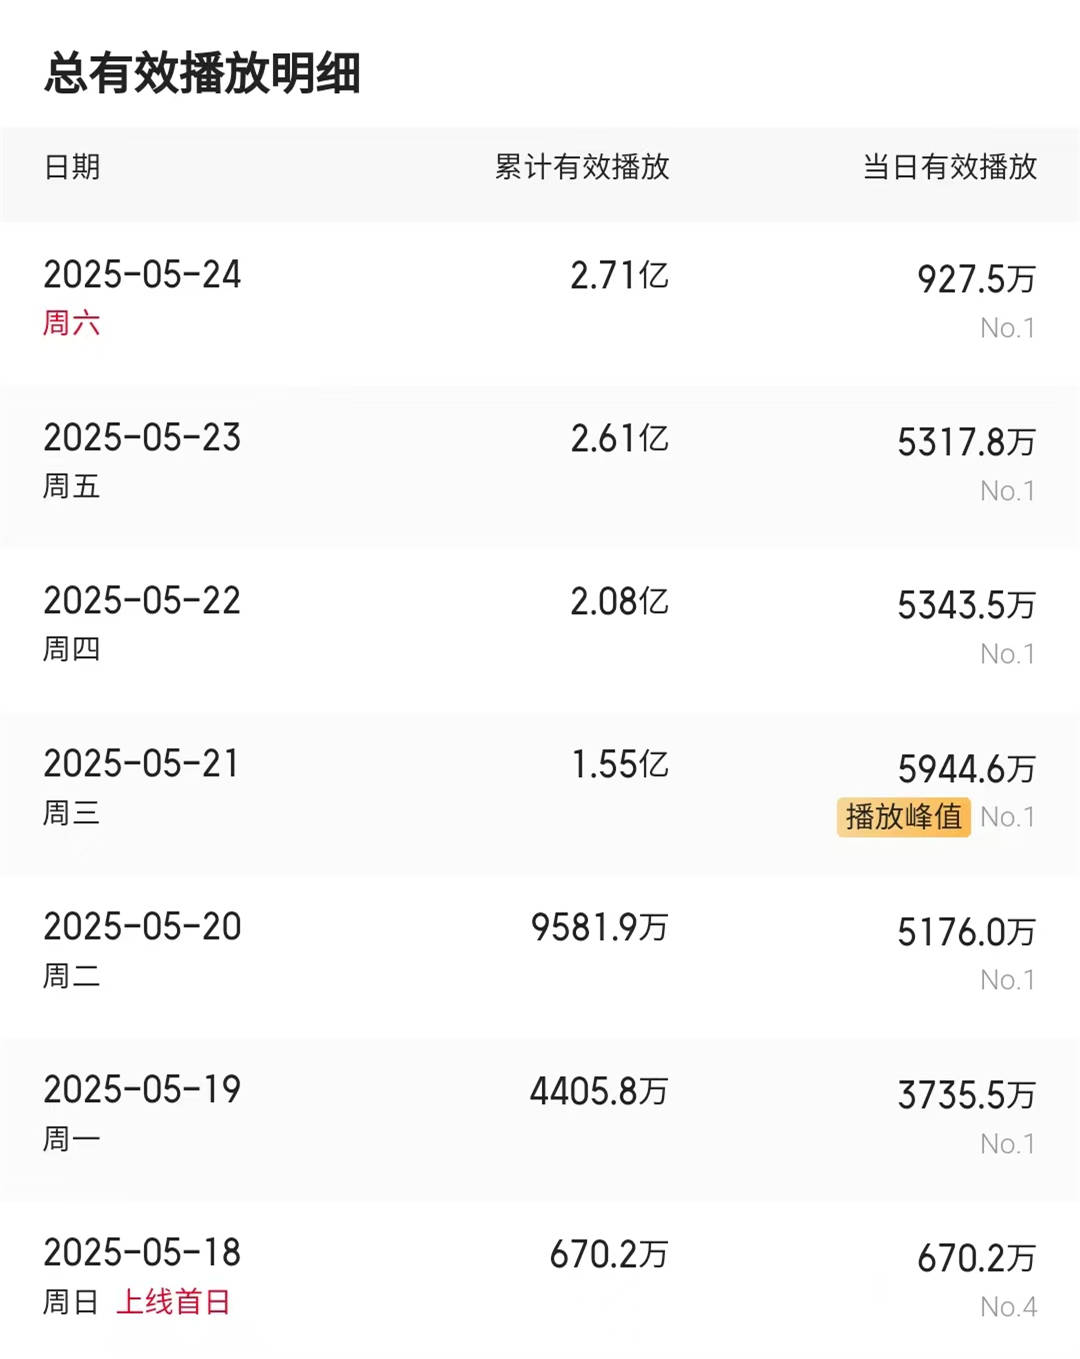Click the 总有效播放明细 title
The image size is (1080, 1359).
(x=202, y=73)
